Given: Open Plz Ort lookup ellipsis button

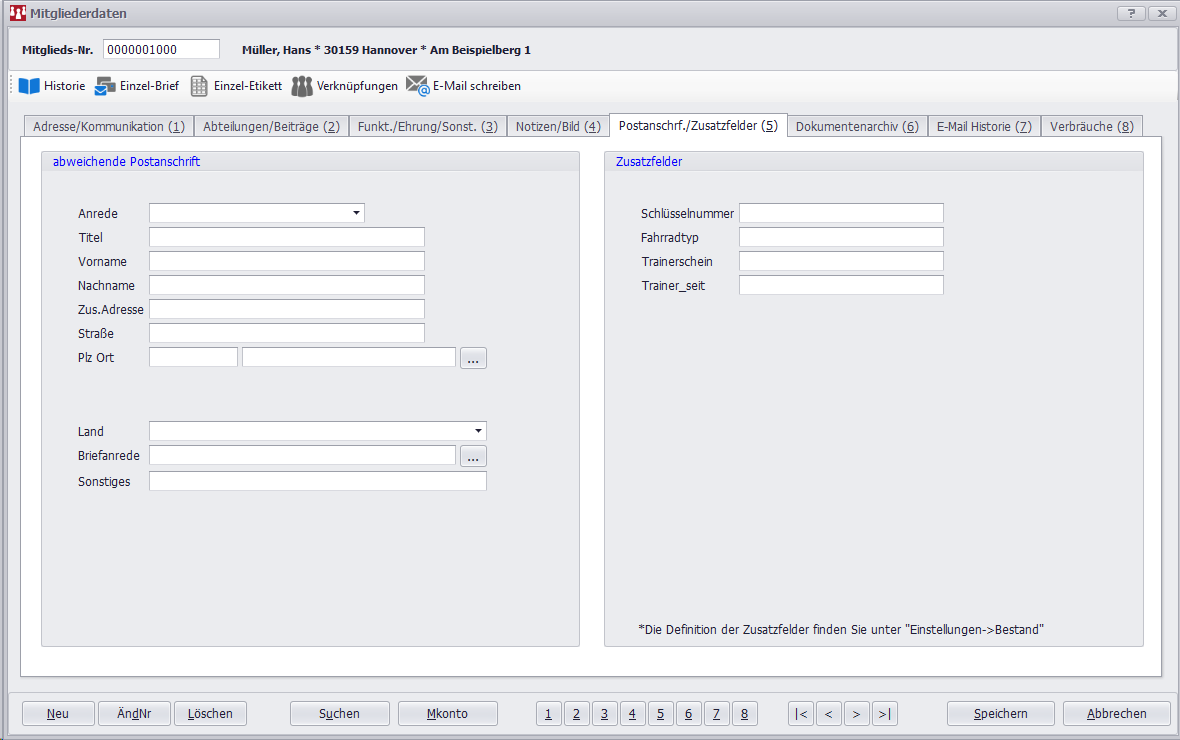Looking at the screenshot, I should pyautogui.click(x=473, y=358).
